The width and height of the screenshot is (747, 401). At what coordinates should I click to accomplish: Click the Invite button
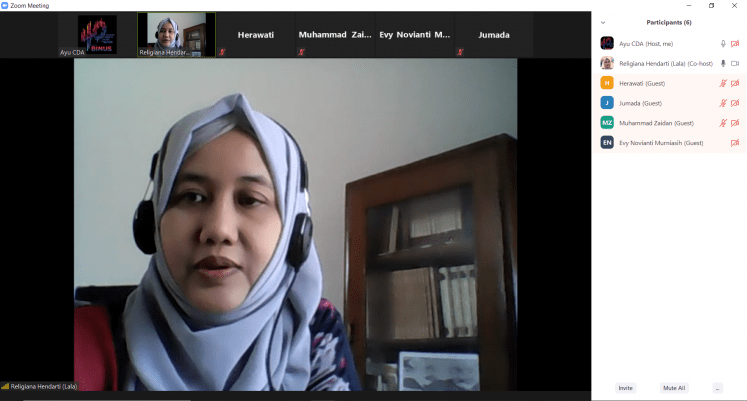click(626, 388)
